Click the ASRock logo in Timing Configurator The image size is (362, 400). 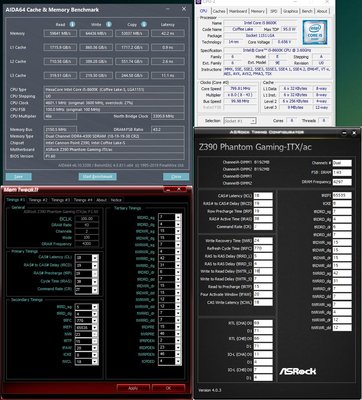[297, 371]
